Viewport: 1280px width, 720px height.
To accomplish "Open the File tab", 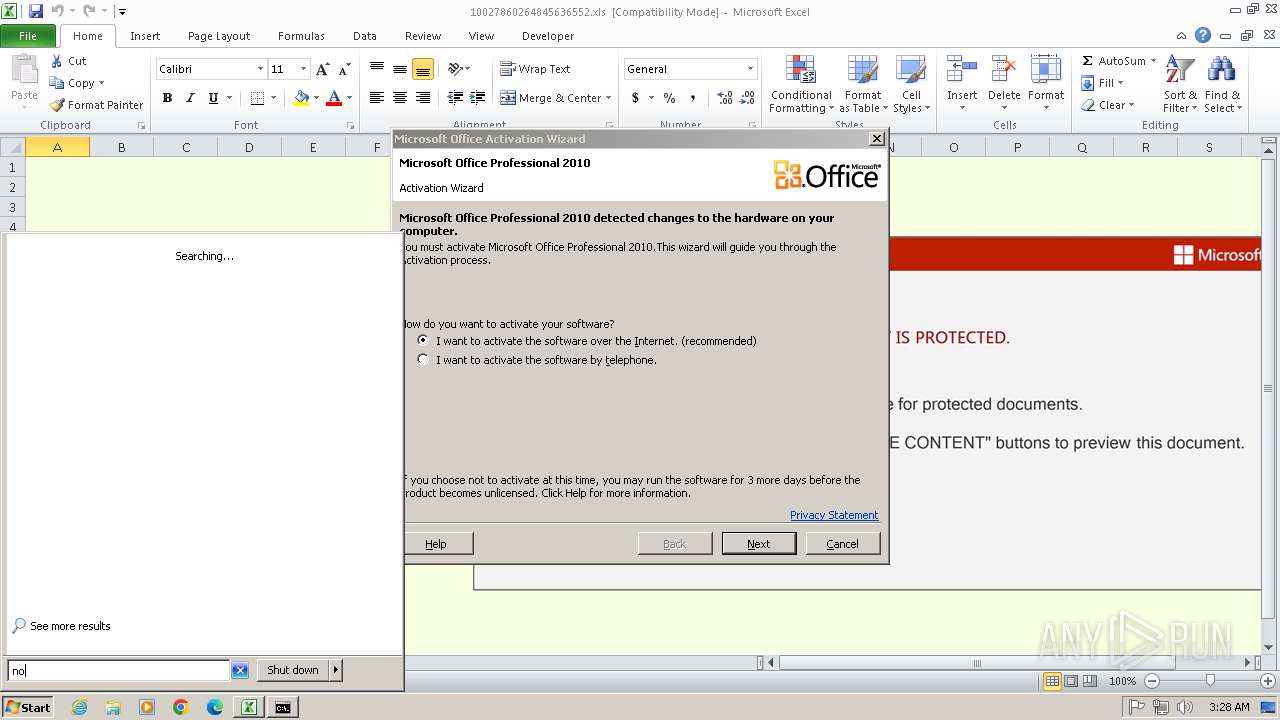I will click(28, 36).
